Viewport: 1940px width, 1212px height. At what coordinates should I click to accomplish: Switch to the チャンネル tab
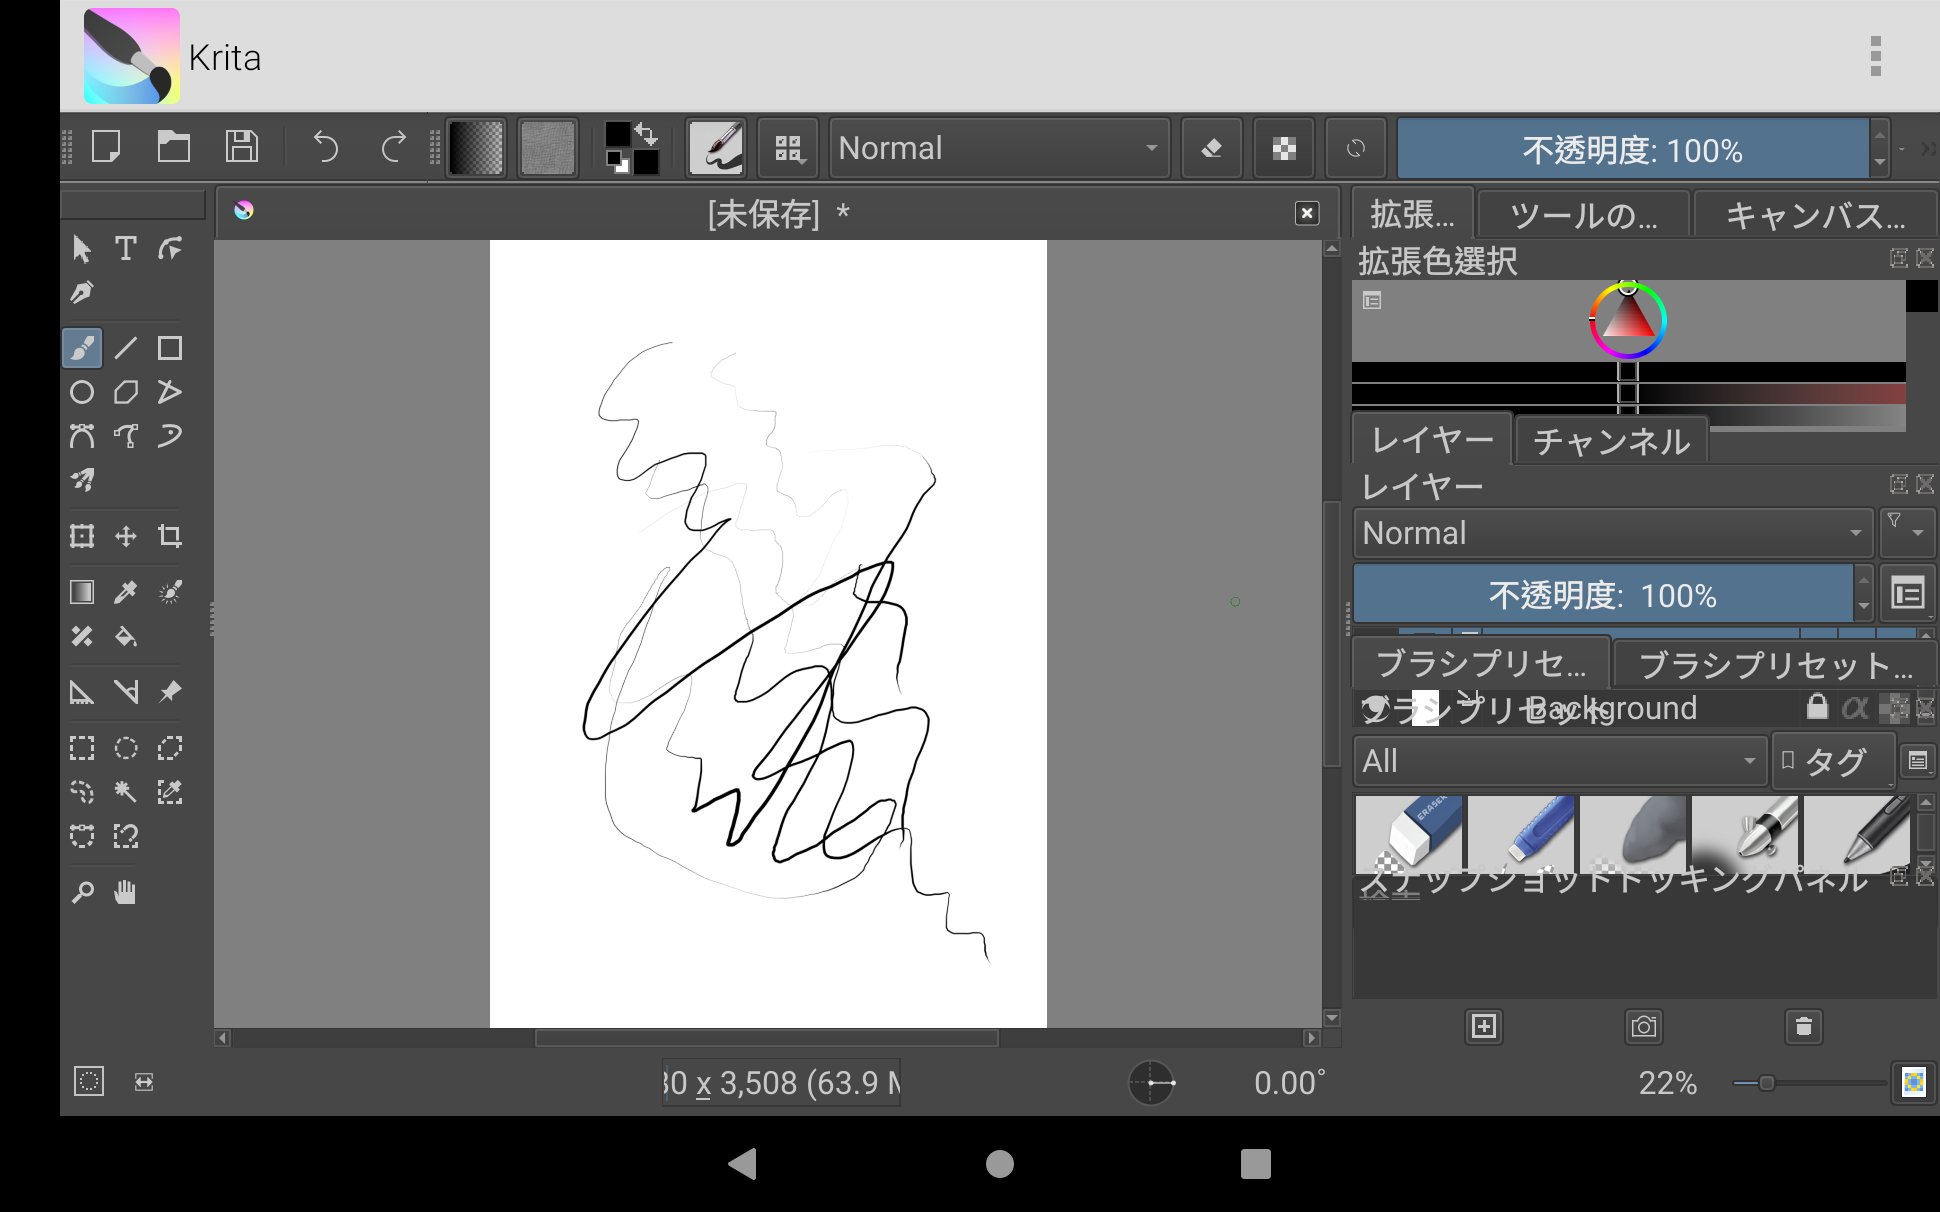(1611, 441)
